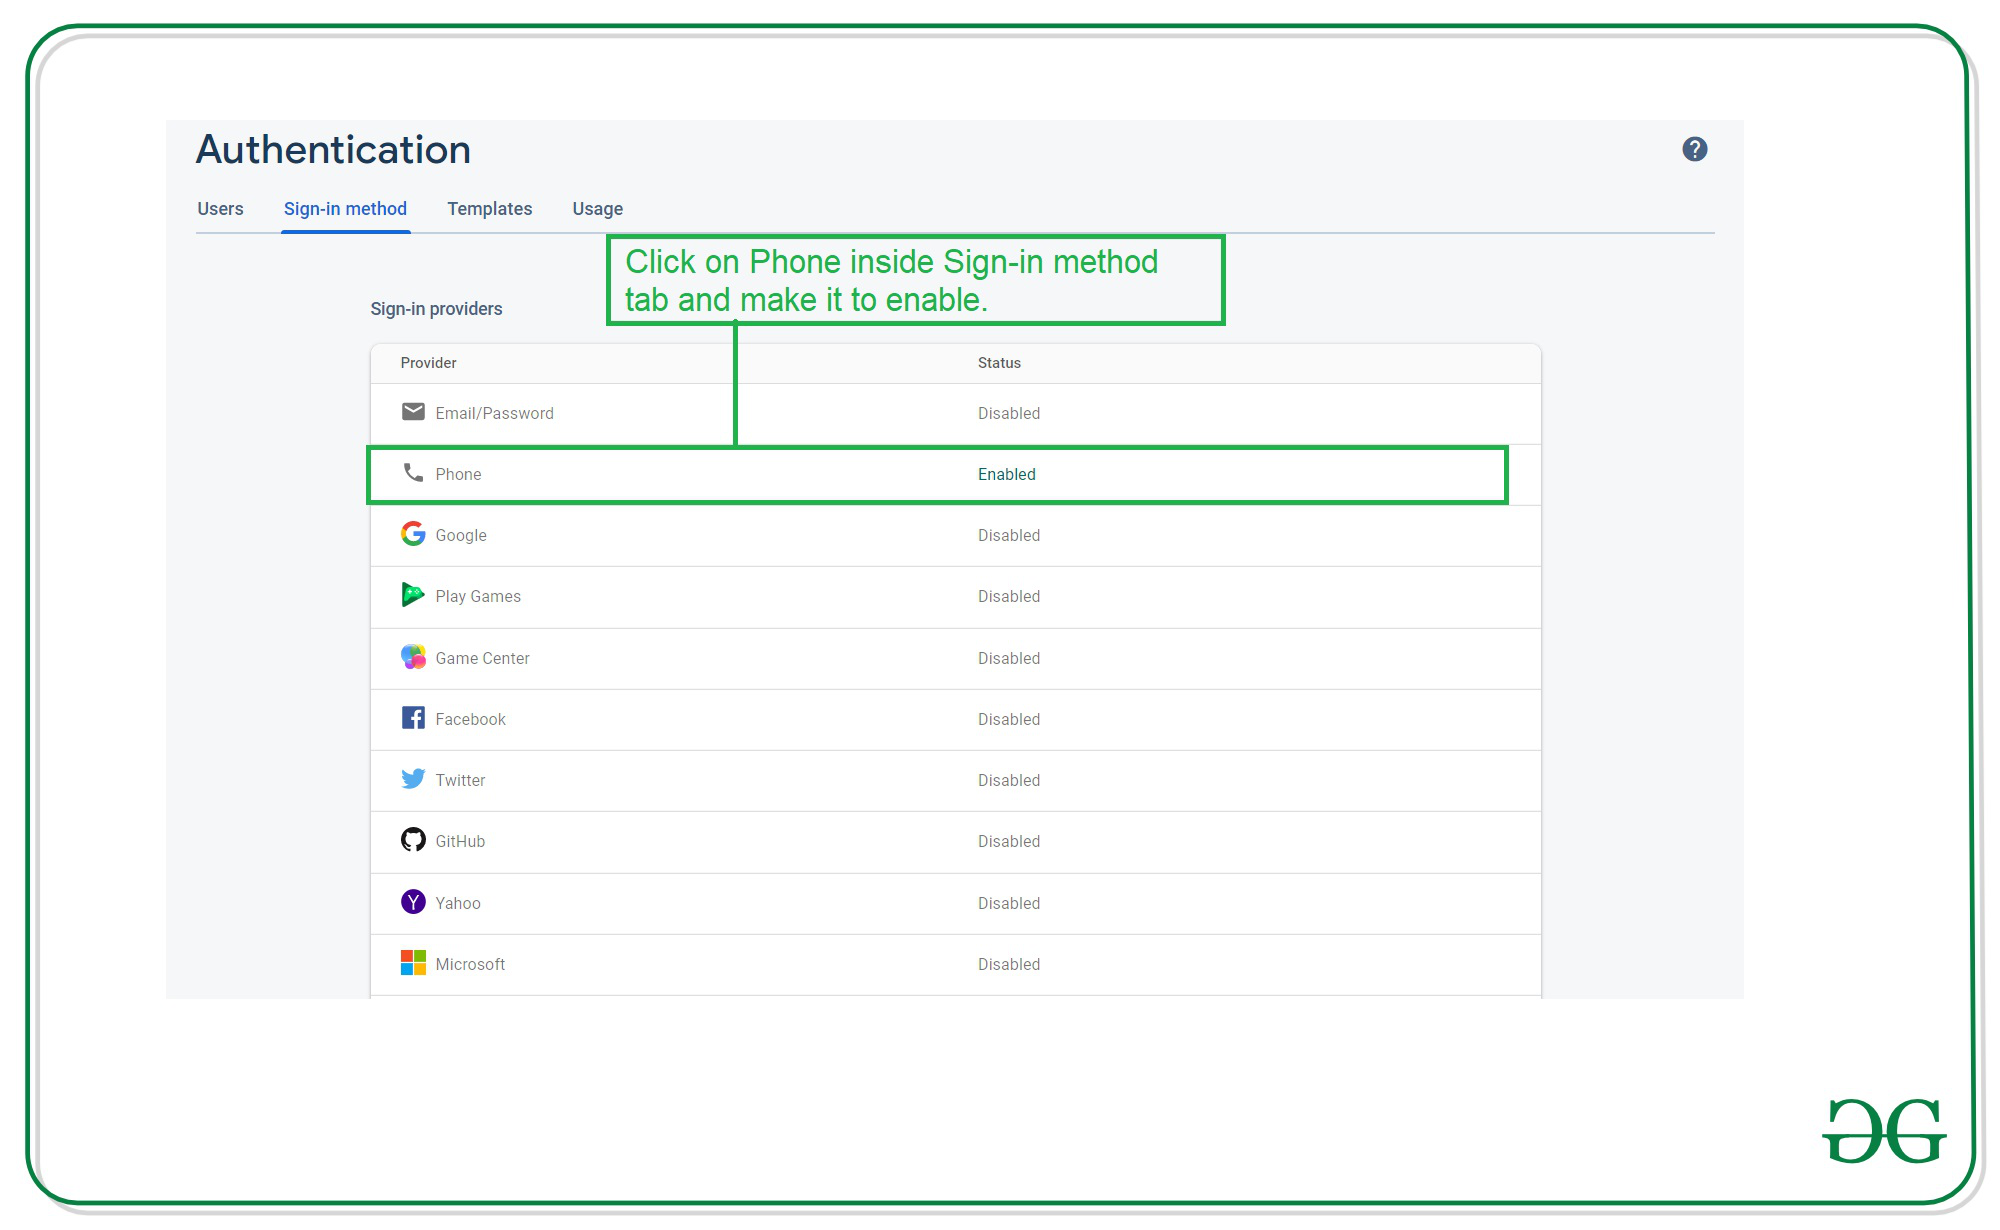The width and height of the screenshot is (2000, 1230).
Task: Click Disabled status in Google row
Action: tap(1009, 535)
